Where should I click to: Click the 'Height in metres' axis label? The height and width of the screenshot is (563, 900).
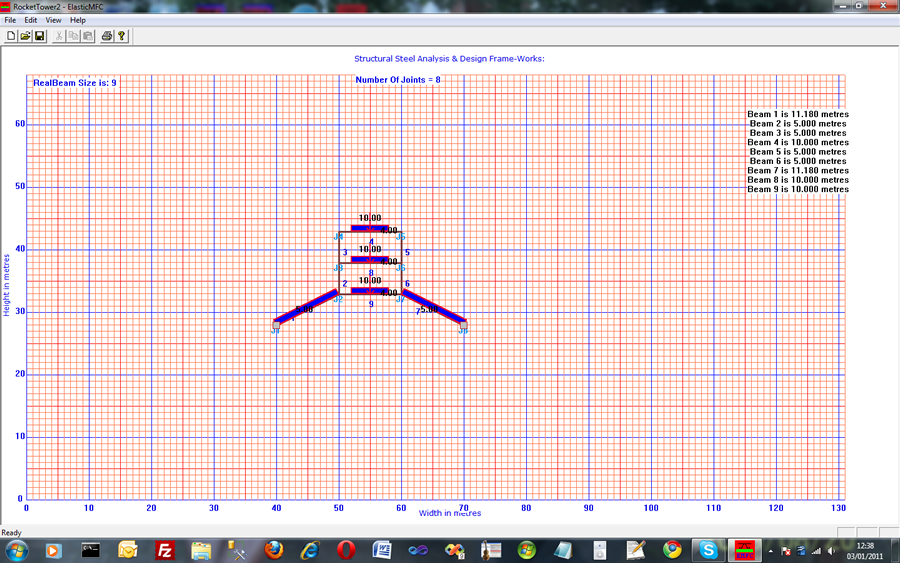(x=6, y=285)
